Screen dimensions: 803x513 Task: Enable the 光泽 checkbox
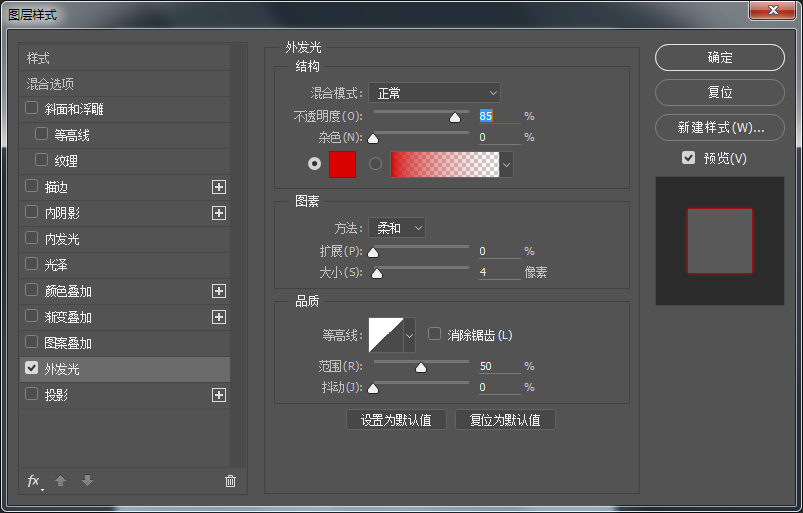click(32, 264)
